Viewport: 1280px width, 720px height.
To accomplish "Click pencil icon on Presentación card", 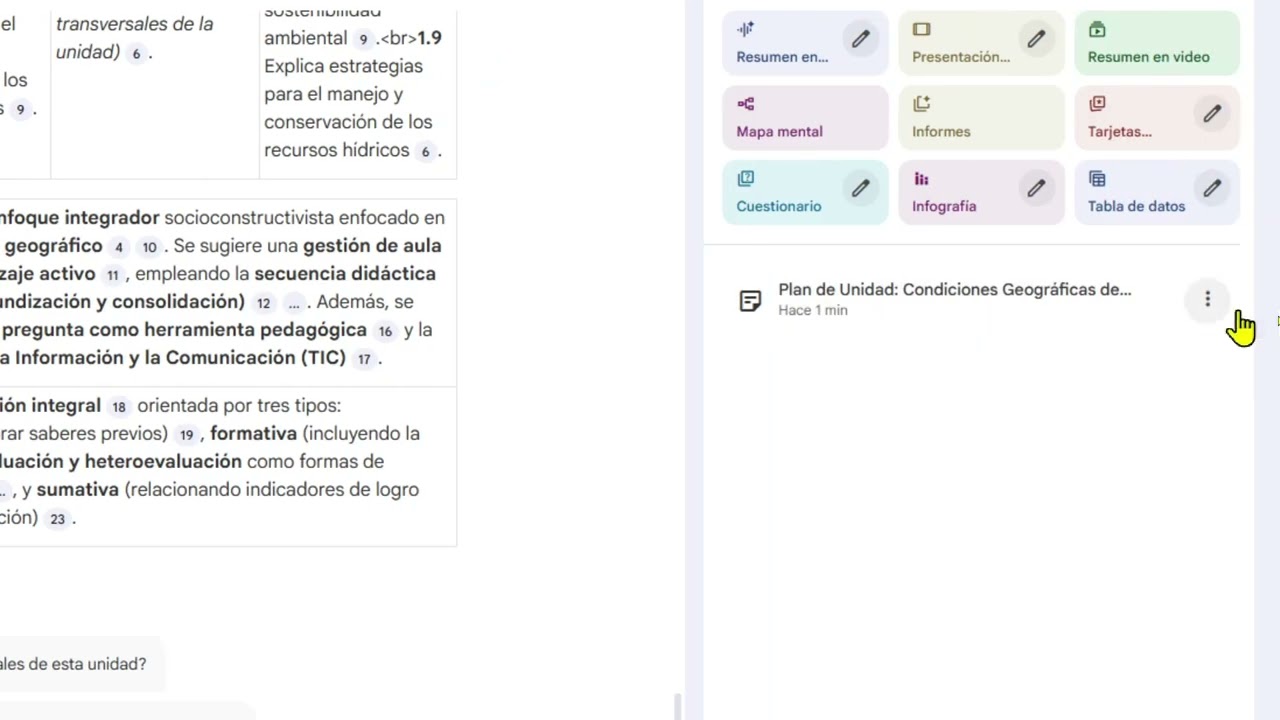I will 1036,39.
